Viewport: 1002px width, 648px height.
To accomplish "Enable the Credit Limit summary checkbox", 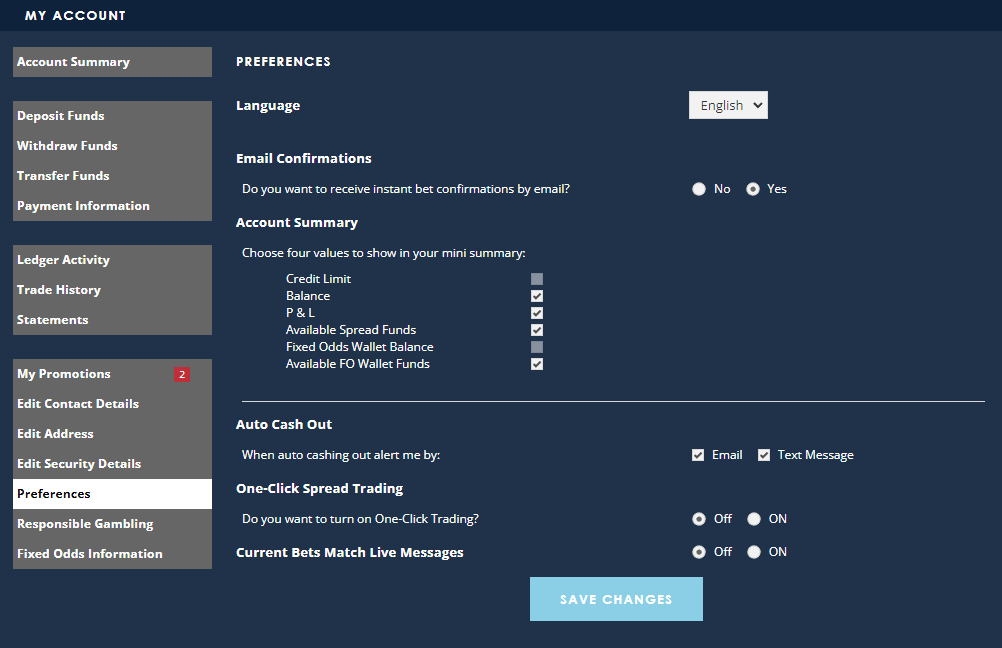I will [537, 279].
